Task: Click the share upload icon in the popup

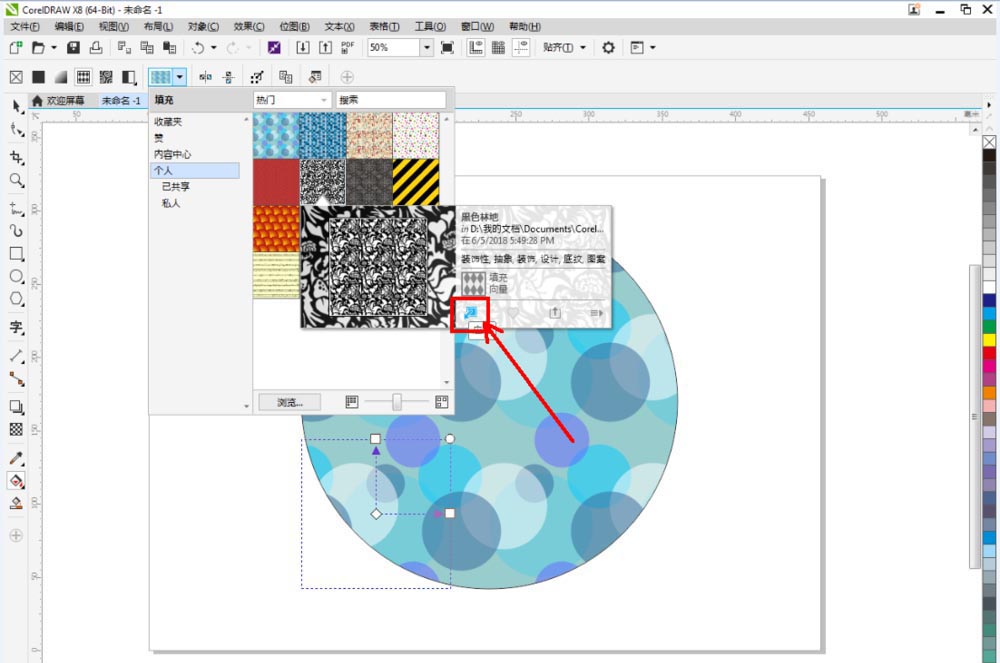Action: pyautogui.click(x=555, y=312)
